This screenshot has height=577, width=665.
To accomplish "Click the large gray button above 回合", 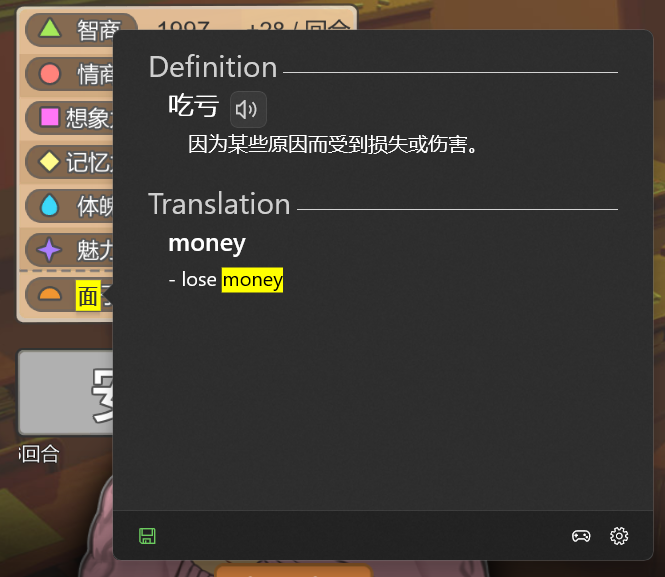I will 66,392.
